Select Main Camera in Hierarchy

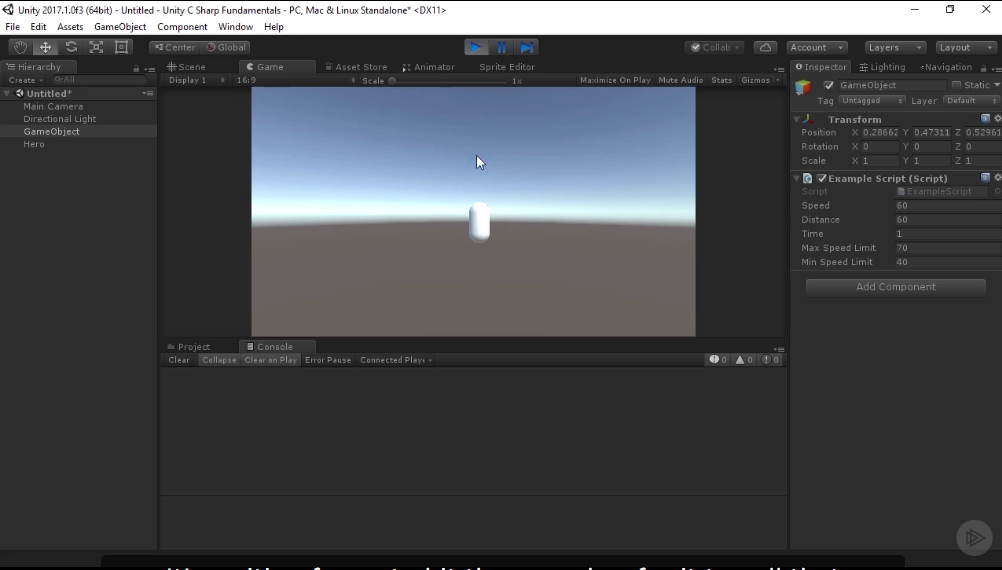click(53, 106)
